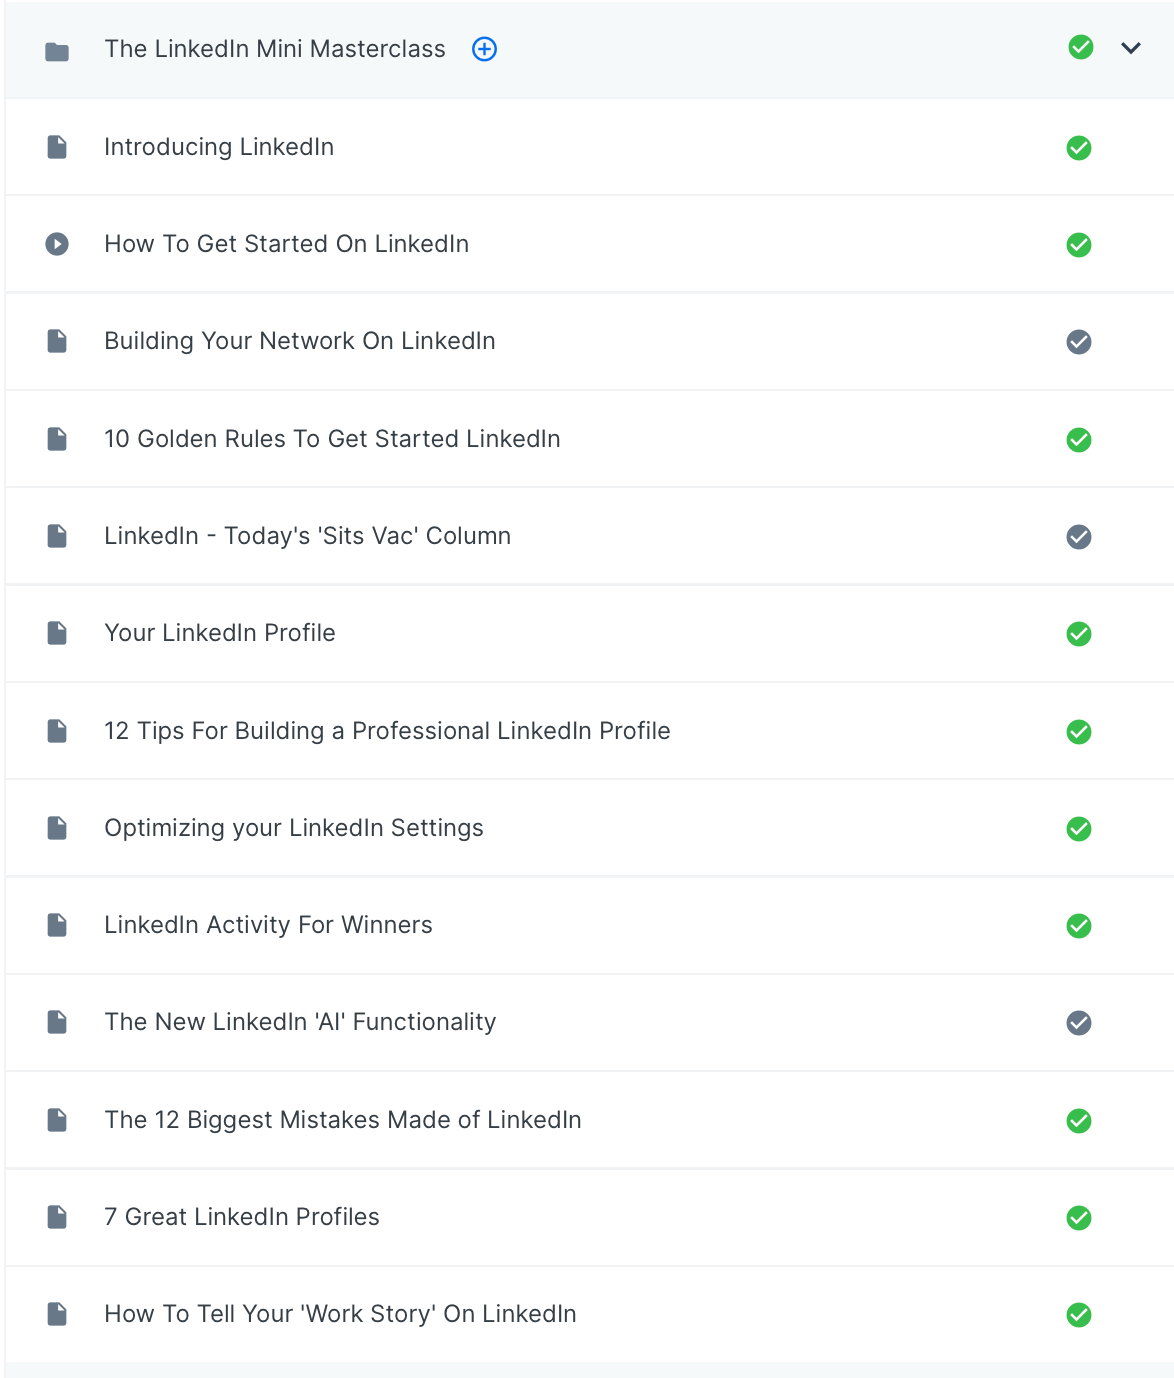Click the document icon for 7 Great LinkedIn Profiles

tap(57, 1217)
